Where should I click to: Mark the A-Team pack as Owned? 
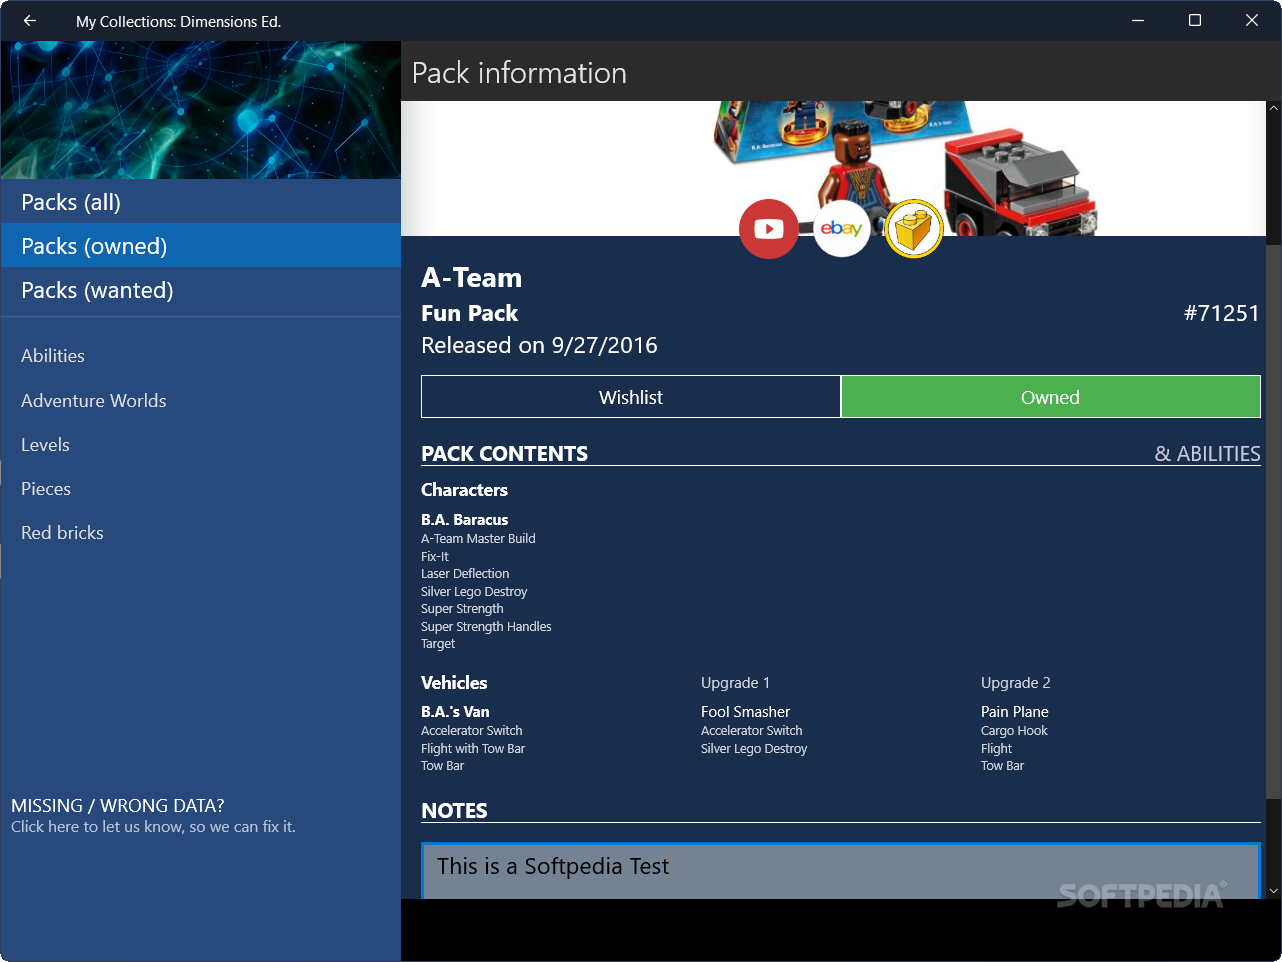(x=1050, y=397)
